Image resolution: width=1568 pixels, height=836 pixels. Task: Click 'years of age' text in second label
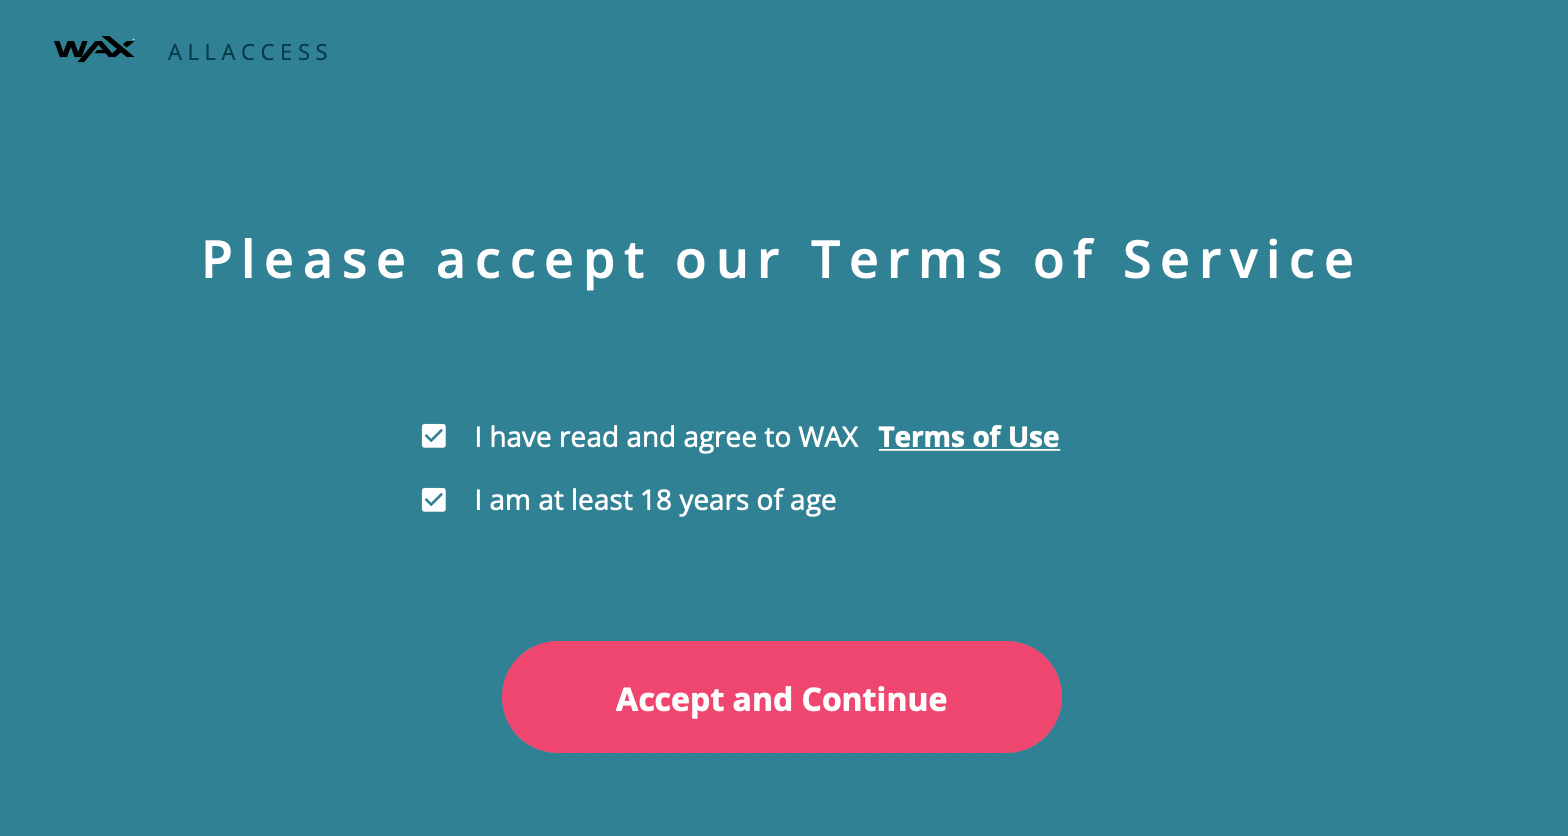click(757, 501)
